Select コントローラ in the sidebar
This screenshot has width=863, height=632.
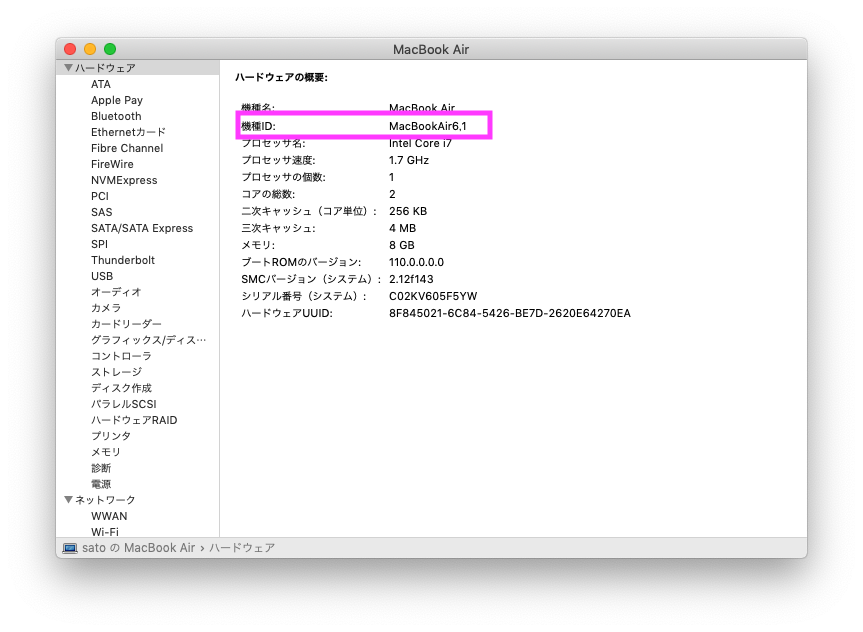[x=121, y=356]
